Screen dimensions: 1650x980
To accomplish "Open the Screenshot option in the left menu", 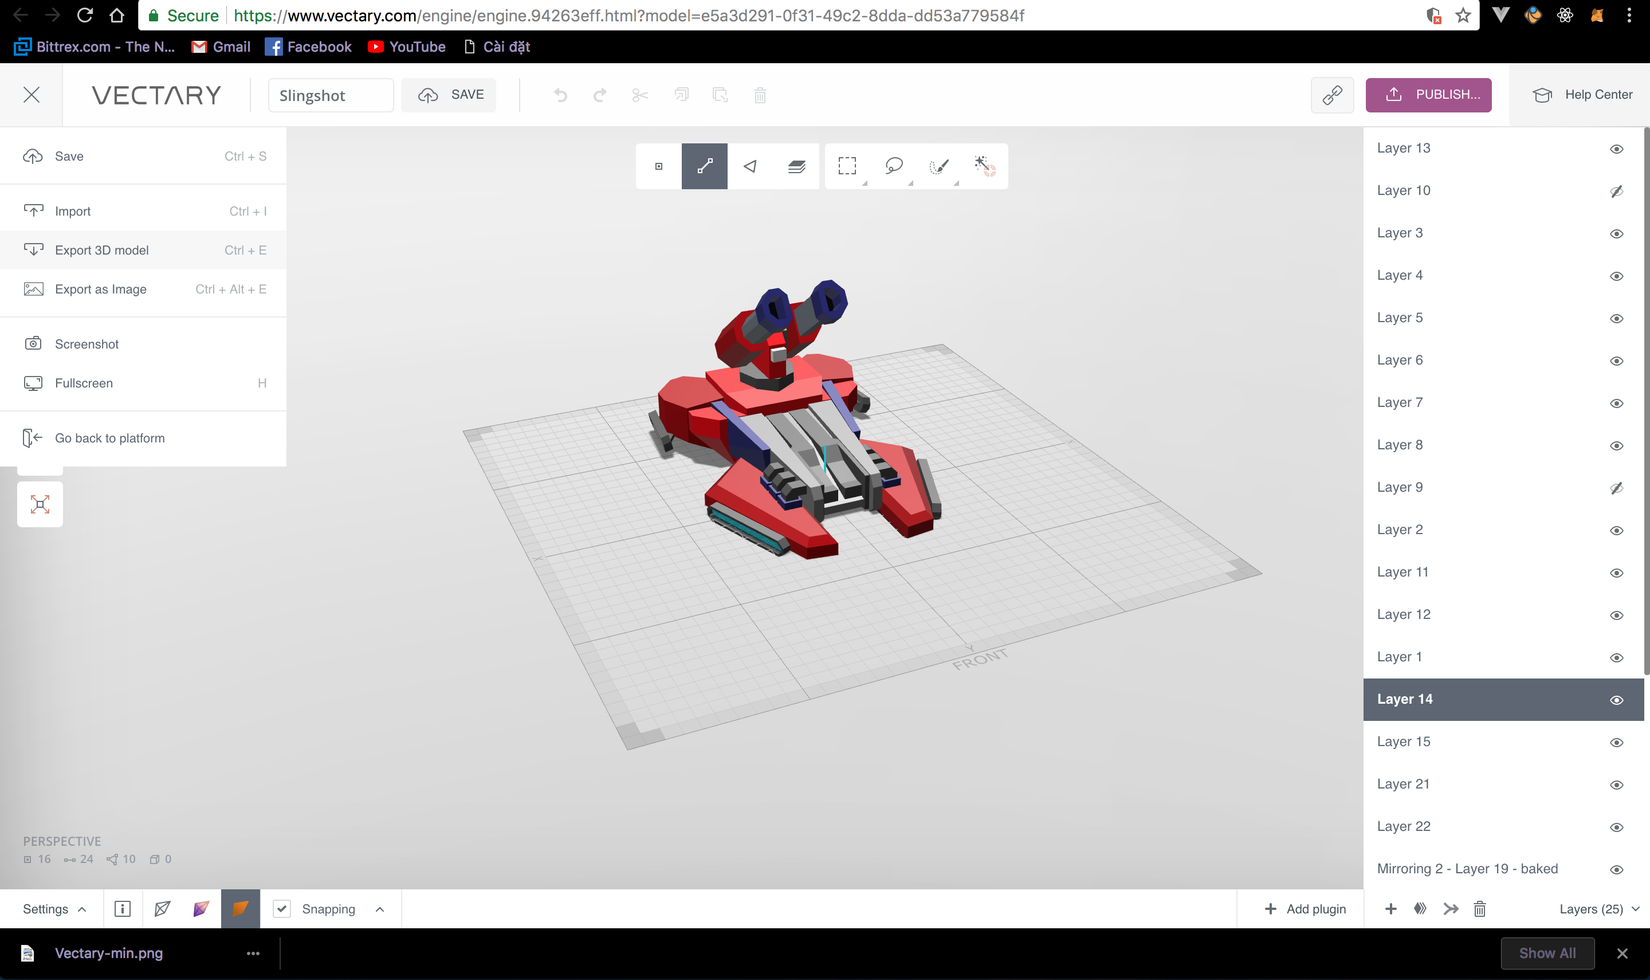I will click(86, 344).
